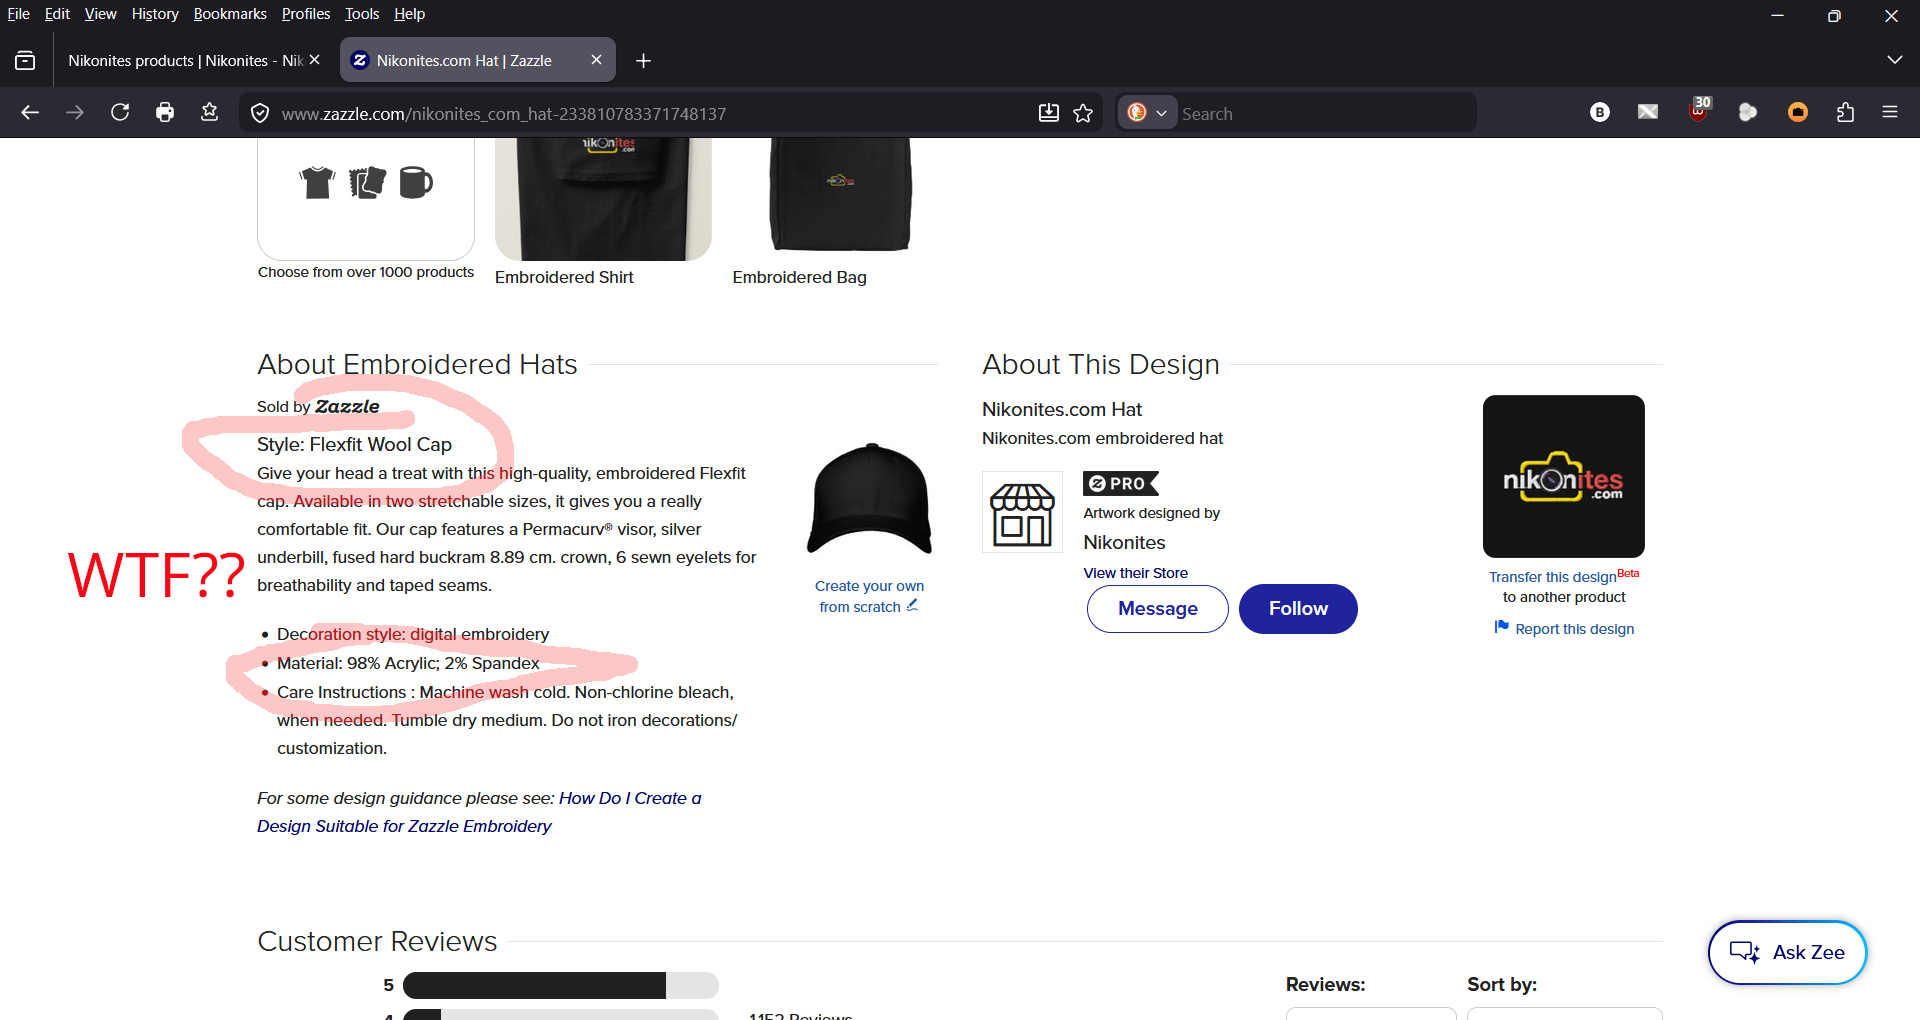Follow the Nikonites designer

coord(1298,608)
